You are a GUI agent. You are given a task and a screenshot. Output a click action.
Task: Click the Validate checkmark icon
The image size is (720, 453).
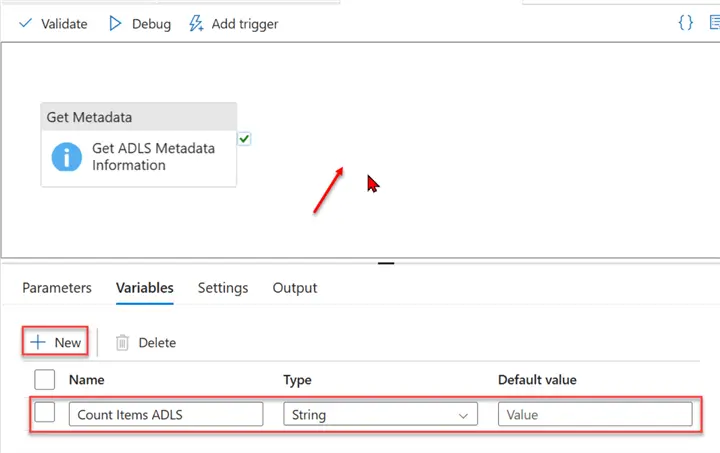26,23
